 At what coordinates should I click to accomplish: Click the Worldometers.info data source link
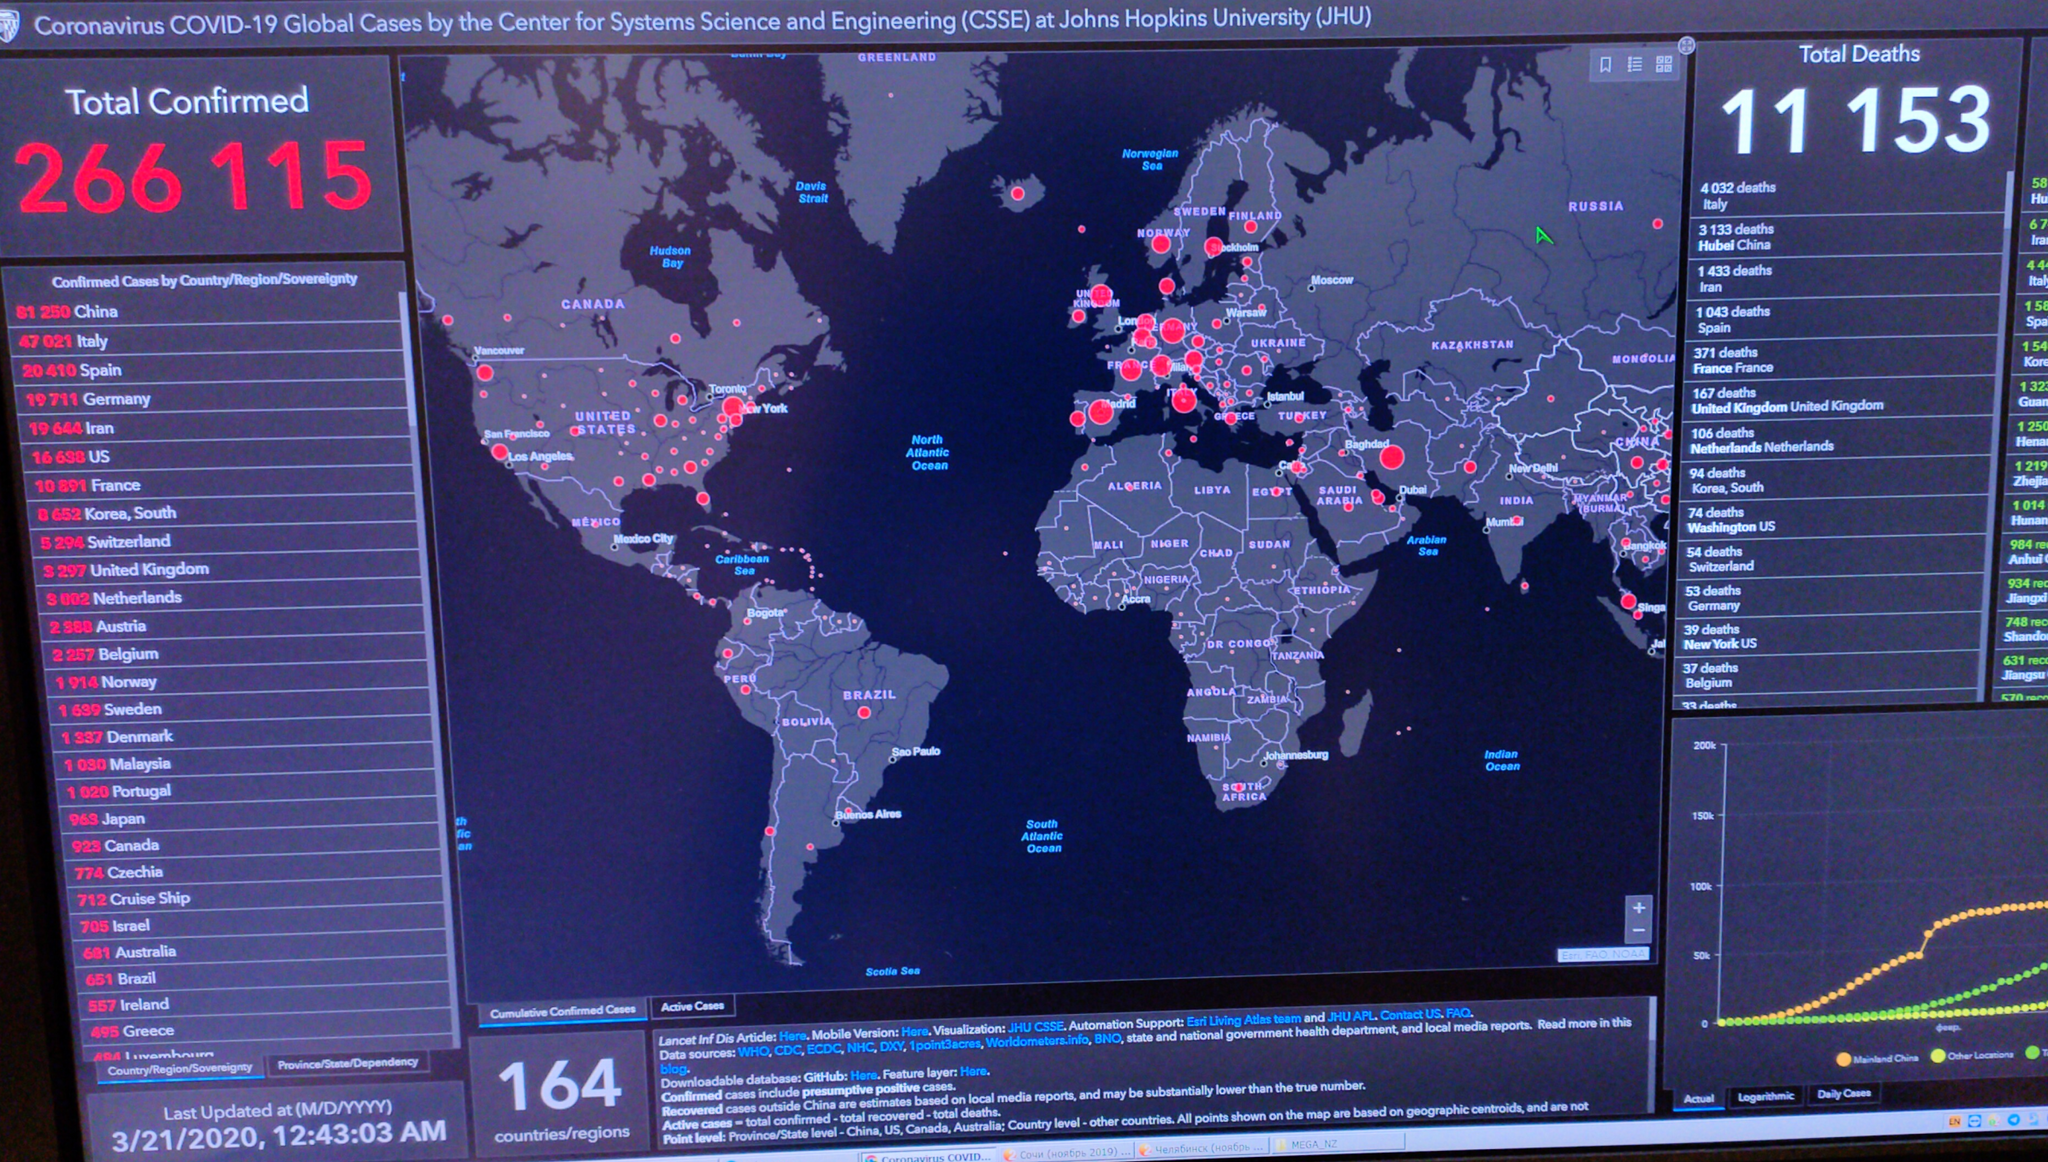coord(1036,1042)
